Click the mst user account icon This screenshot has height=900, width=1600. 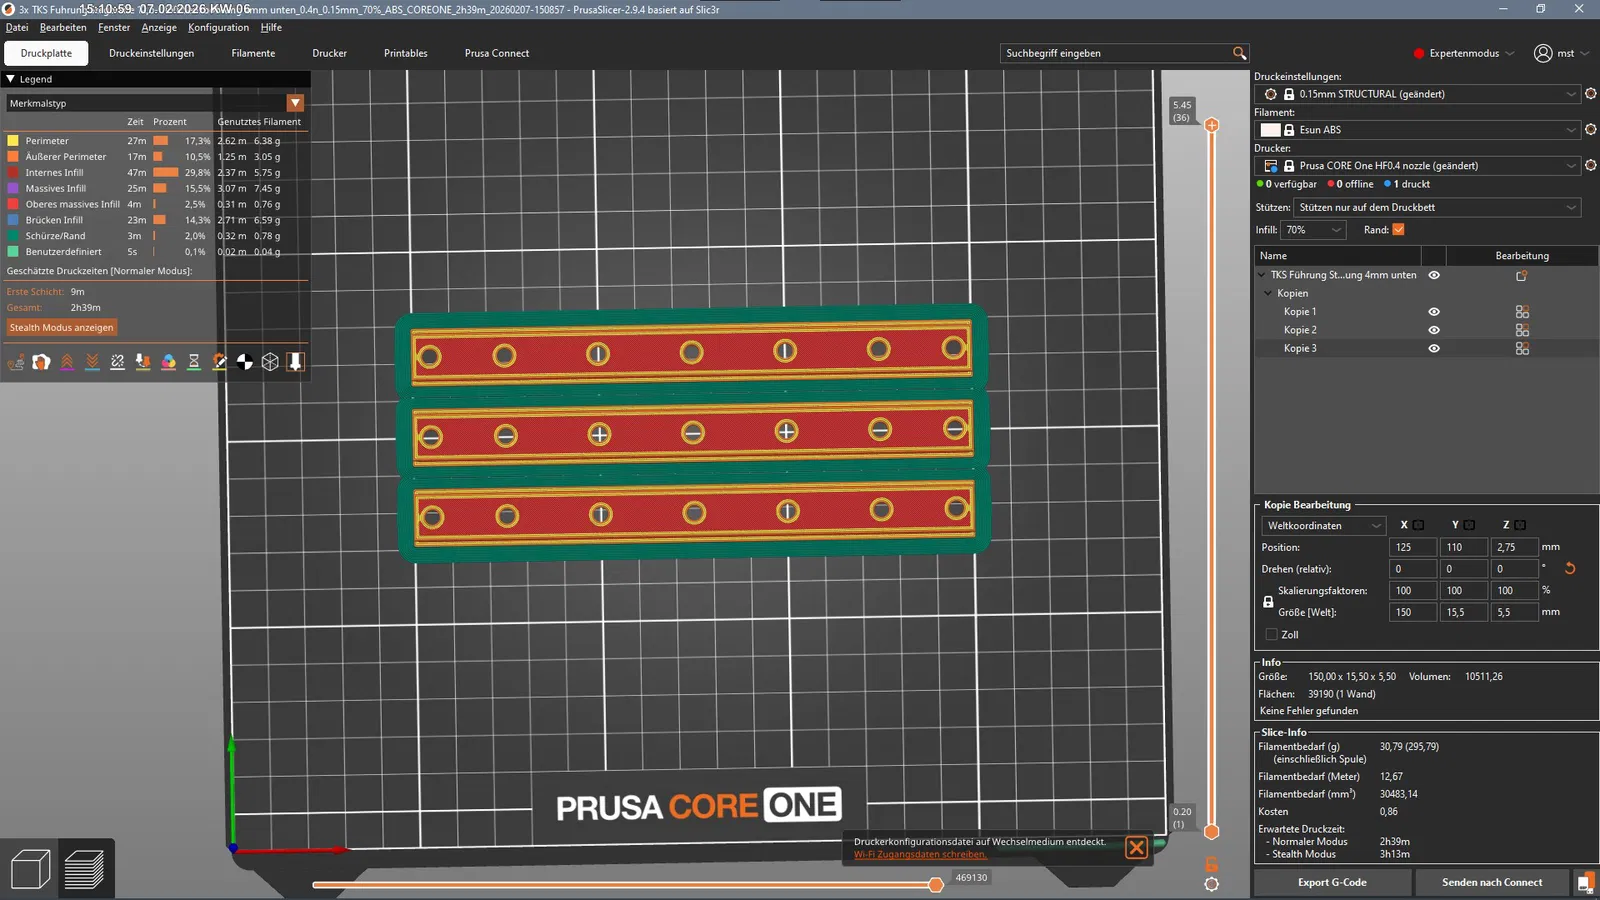tap(1543, 53)
